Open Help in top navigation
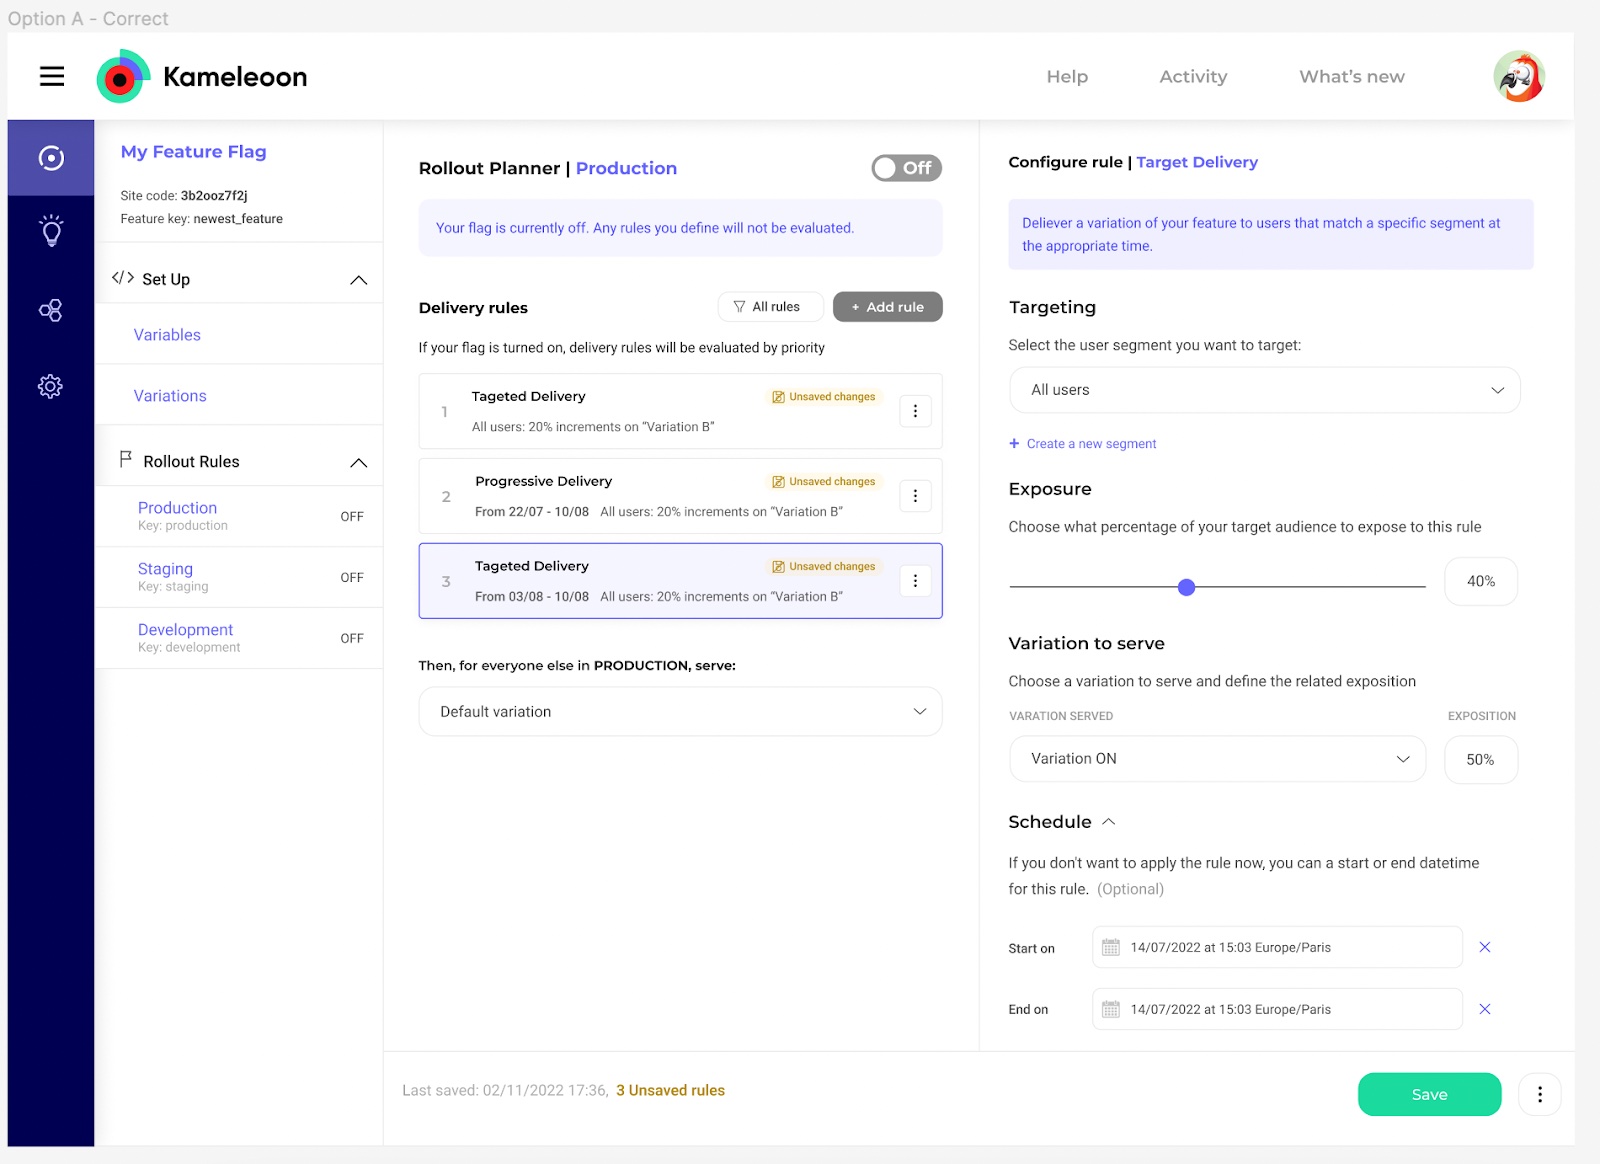This screenshot has width=1600, height=1164. pyautogui.click(x=1067, y=77)
